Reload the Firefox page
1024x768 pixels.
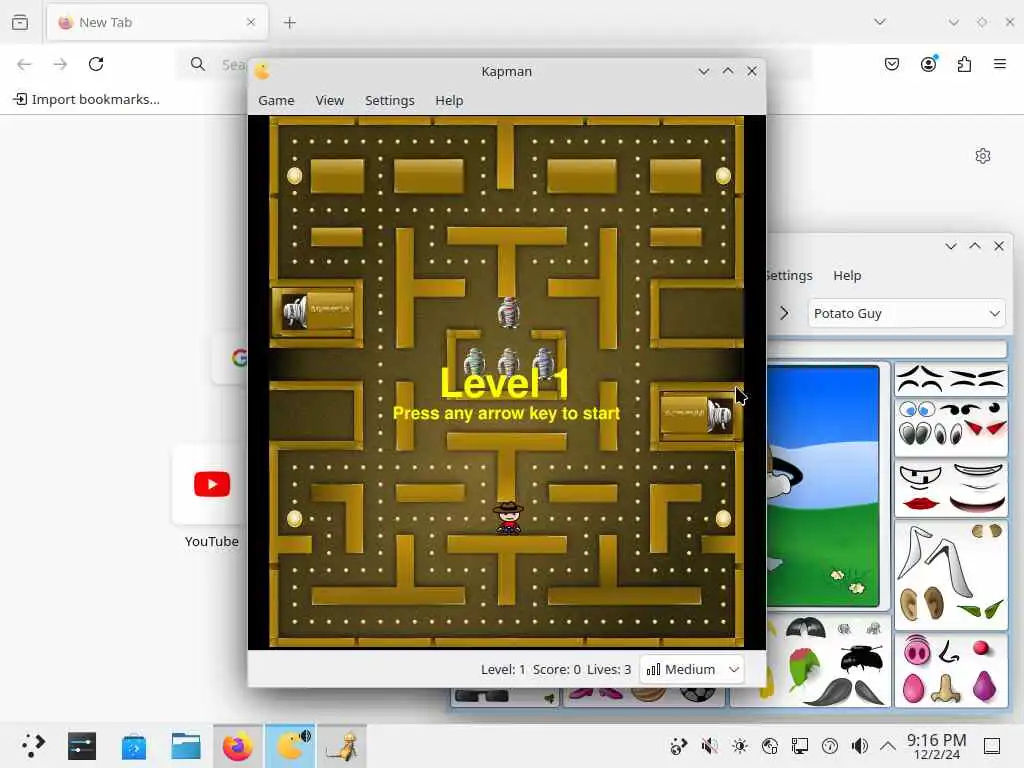[x=96, y=64]
